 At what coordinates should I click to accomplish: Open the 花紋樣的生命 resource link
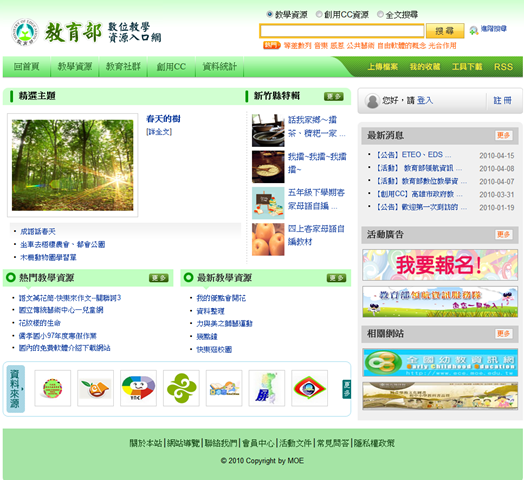point(40,323)
